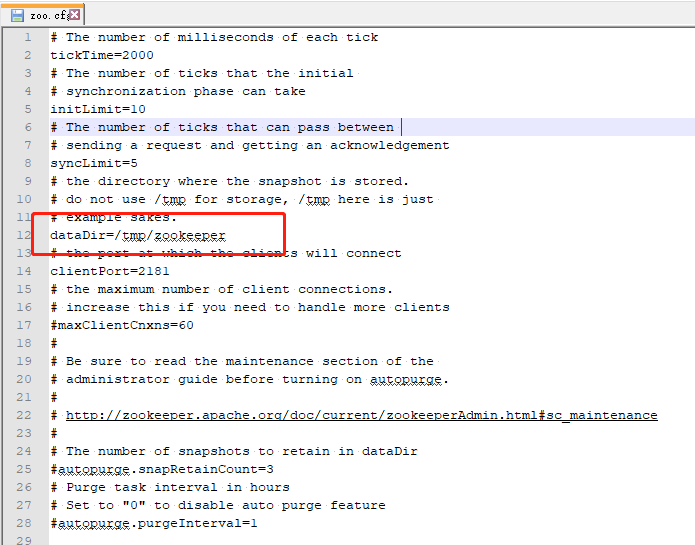Screen dimensions: 695x545
Task: Click comment 'The number of snapshots to retain in dataDir'
Action: point(242,452)
